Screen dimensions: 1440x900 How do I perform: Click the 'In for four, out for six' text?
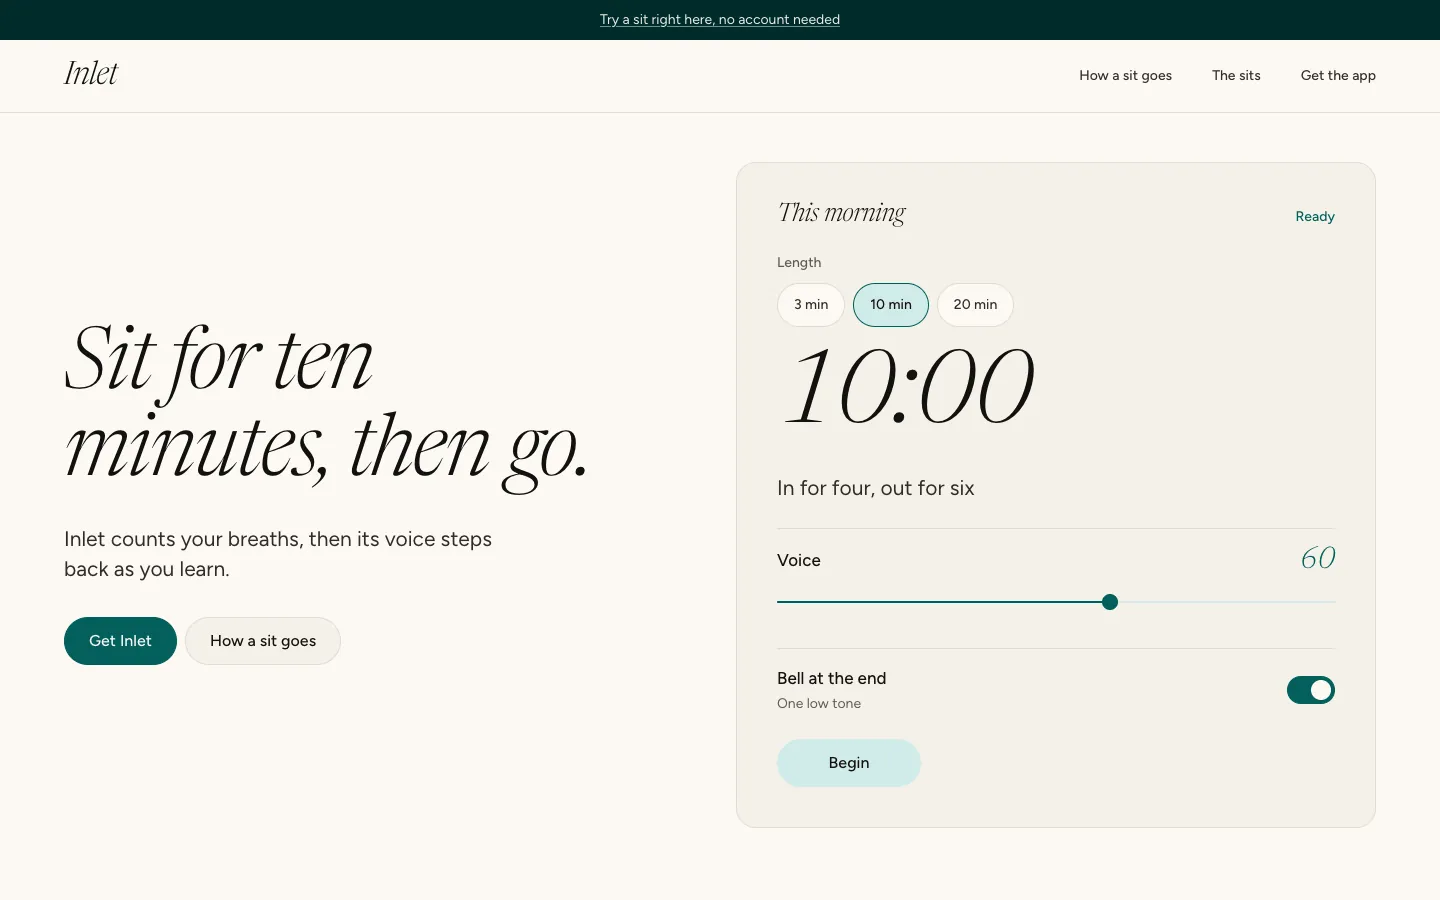click(876, 488)
